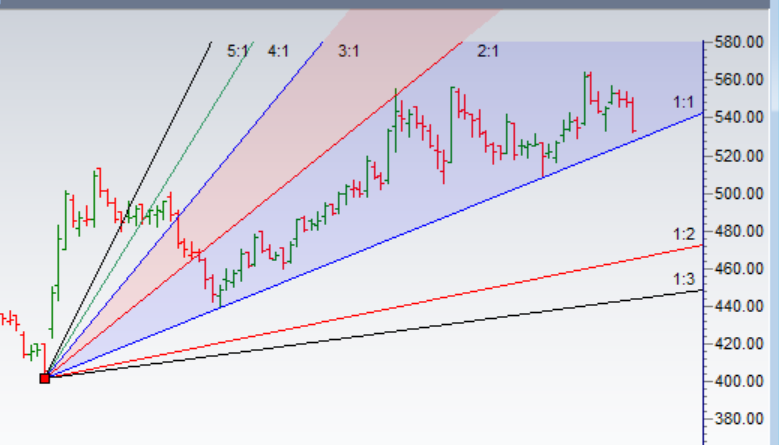Click the 1:3 fan line label

coord(683,277)
